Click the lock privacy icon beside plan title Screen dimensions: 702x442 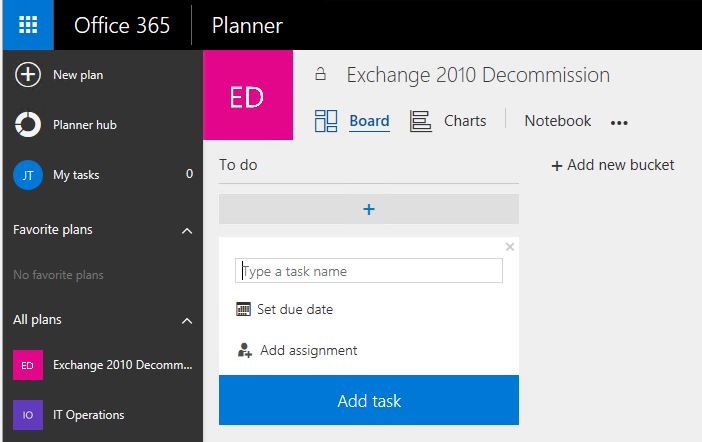click(321, 74)
